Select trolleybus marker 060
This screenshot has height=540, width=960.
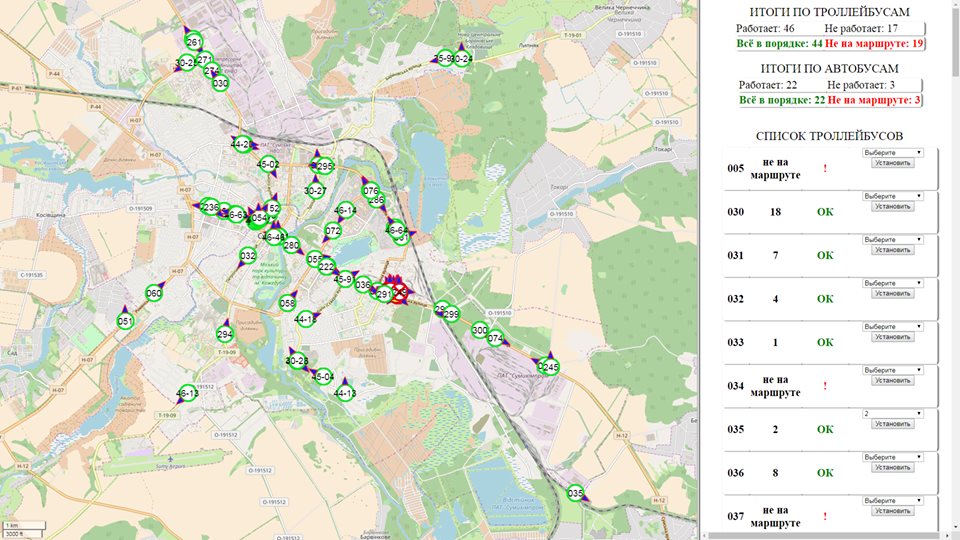tap(154, 293)
